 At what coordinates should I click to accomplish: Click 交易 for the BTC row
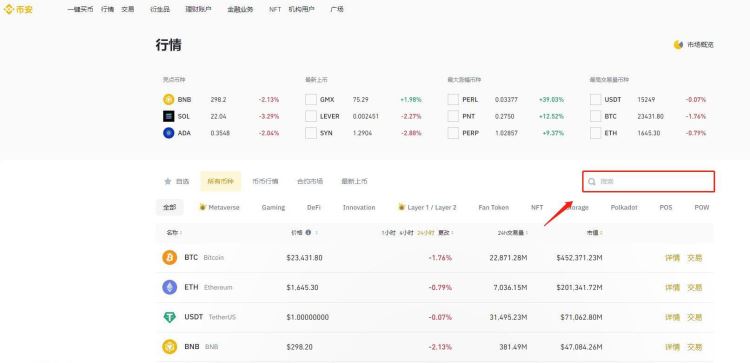(695, 258)
